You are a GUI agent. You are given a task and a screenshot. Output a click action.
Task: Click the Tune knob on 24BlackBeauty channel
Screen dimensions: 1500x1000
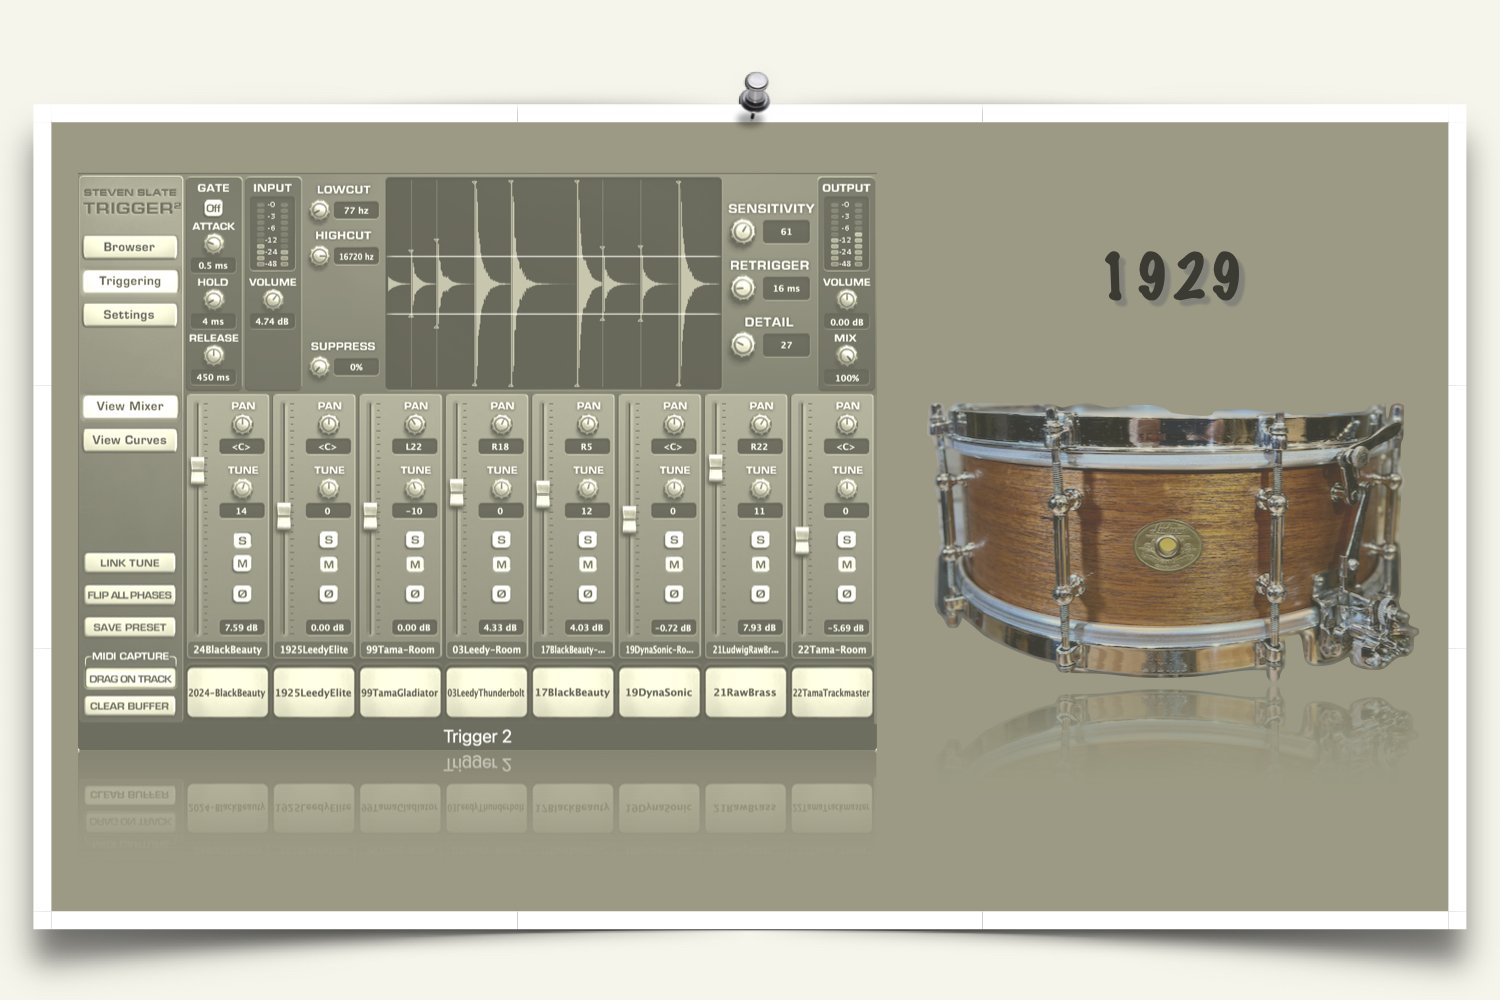[242, 489]
